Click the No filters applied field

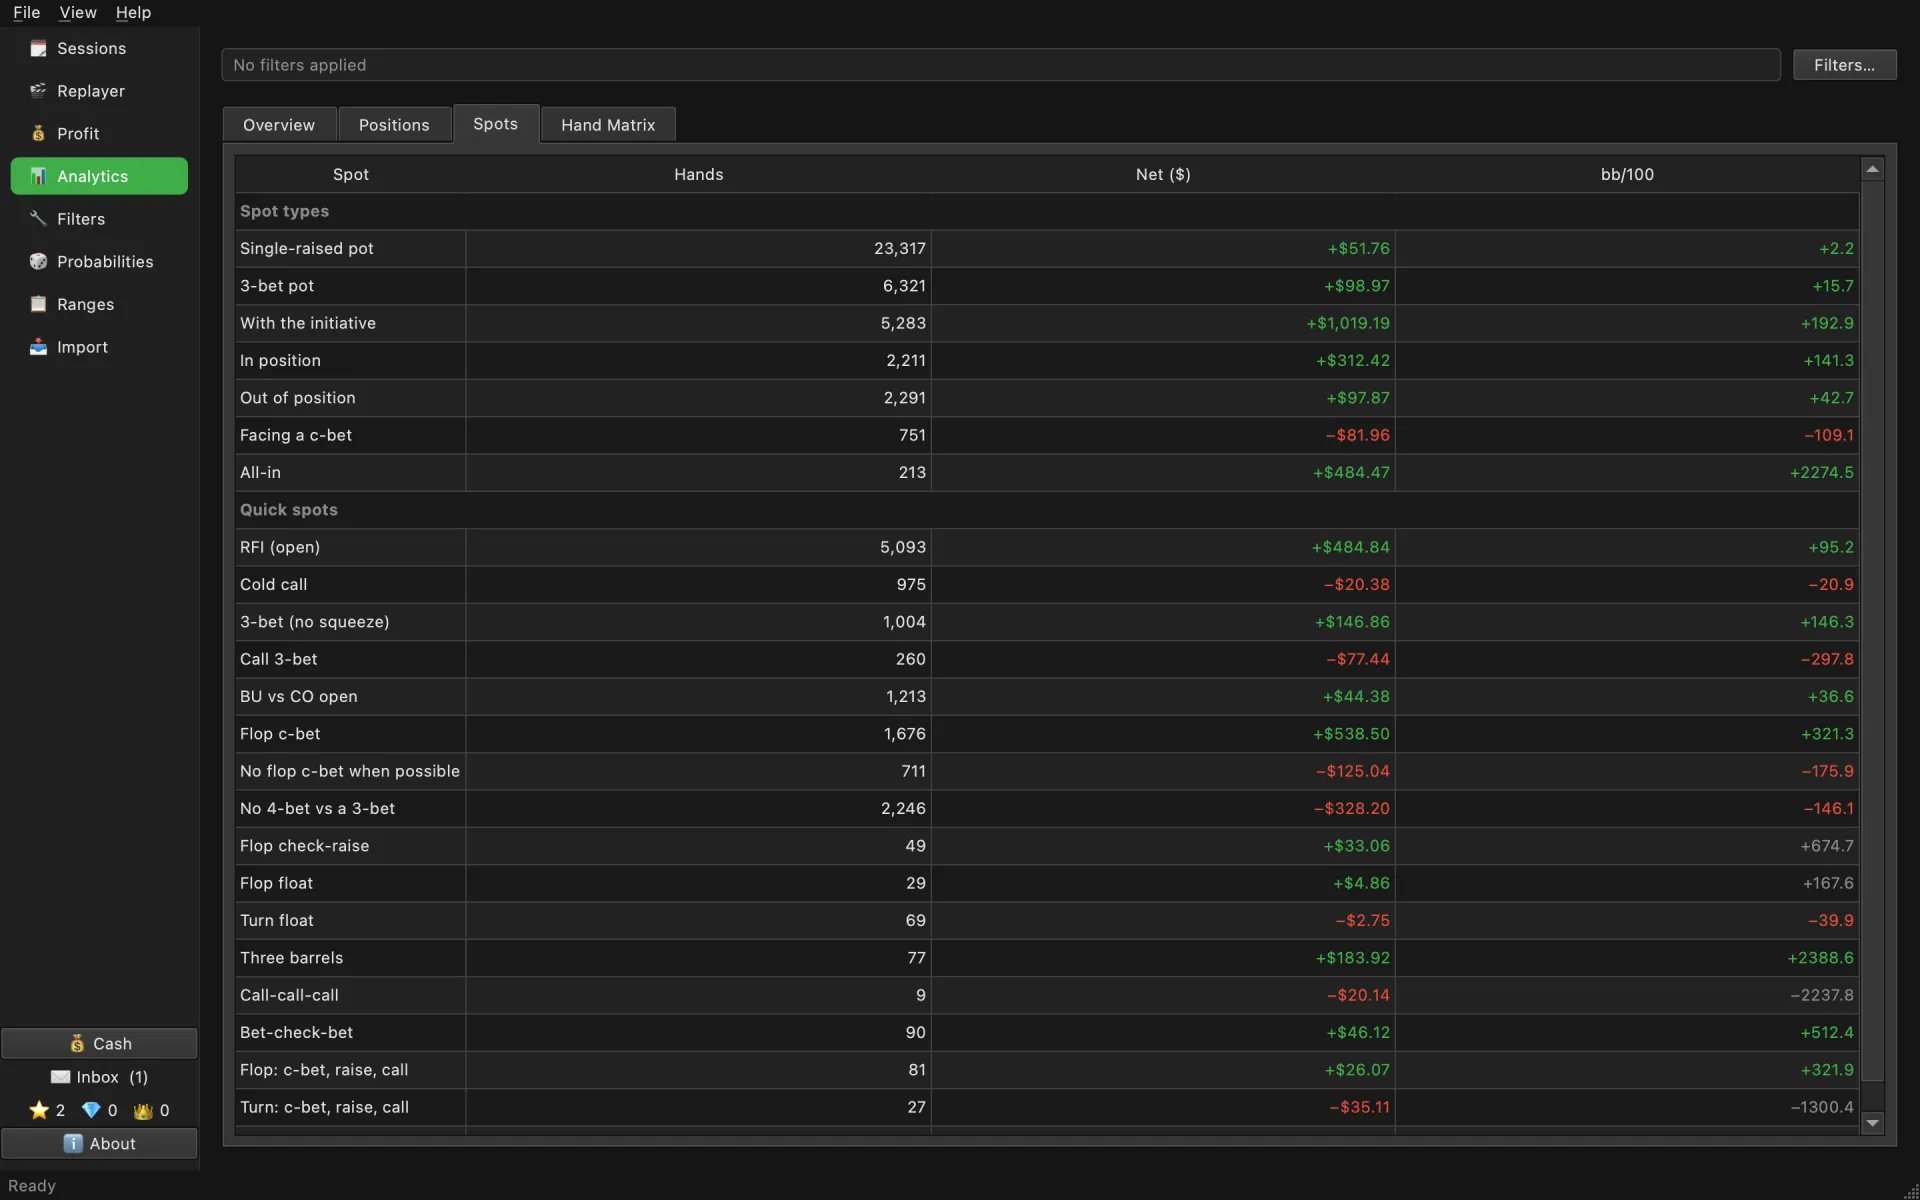1001,65
